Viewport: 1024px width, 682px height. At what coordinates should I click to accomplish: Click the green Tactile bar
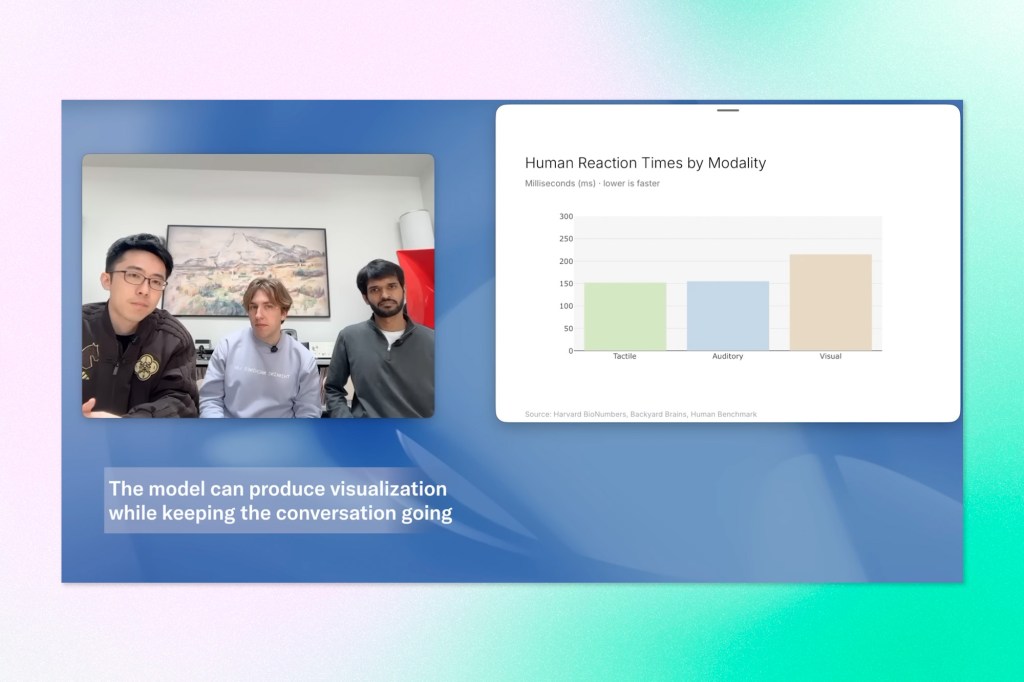tap(625, 316)
